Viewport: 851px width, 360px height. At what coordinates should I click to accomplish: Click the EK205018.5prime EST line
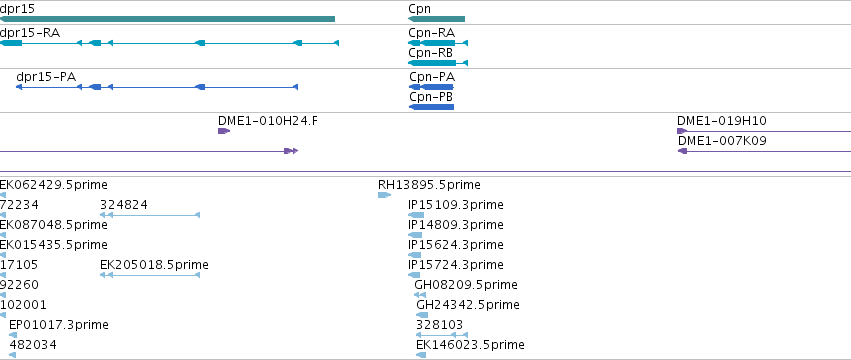[150, 275]
